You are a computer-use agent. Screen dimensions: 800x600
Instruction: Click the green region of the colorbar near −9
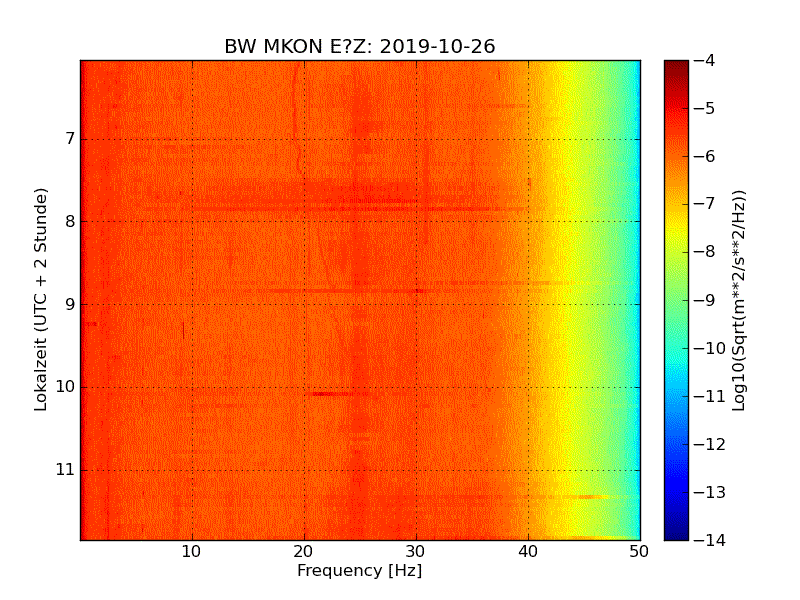click(676, 300)
